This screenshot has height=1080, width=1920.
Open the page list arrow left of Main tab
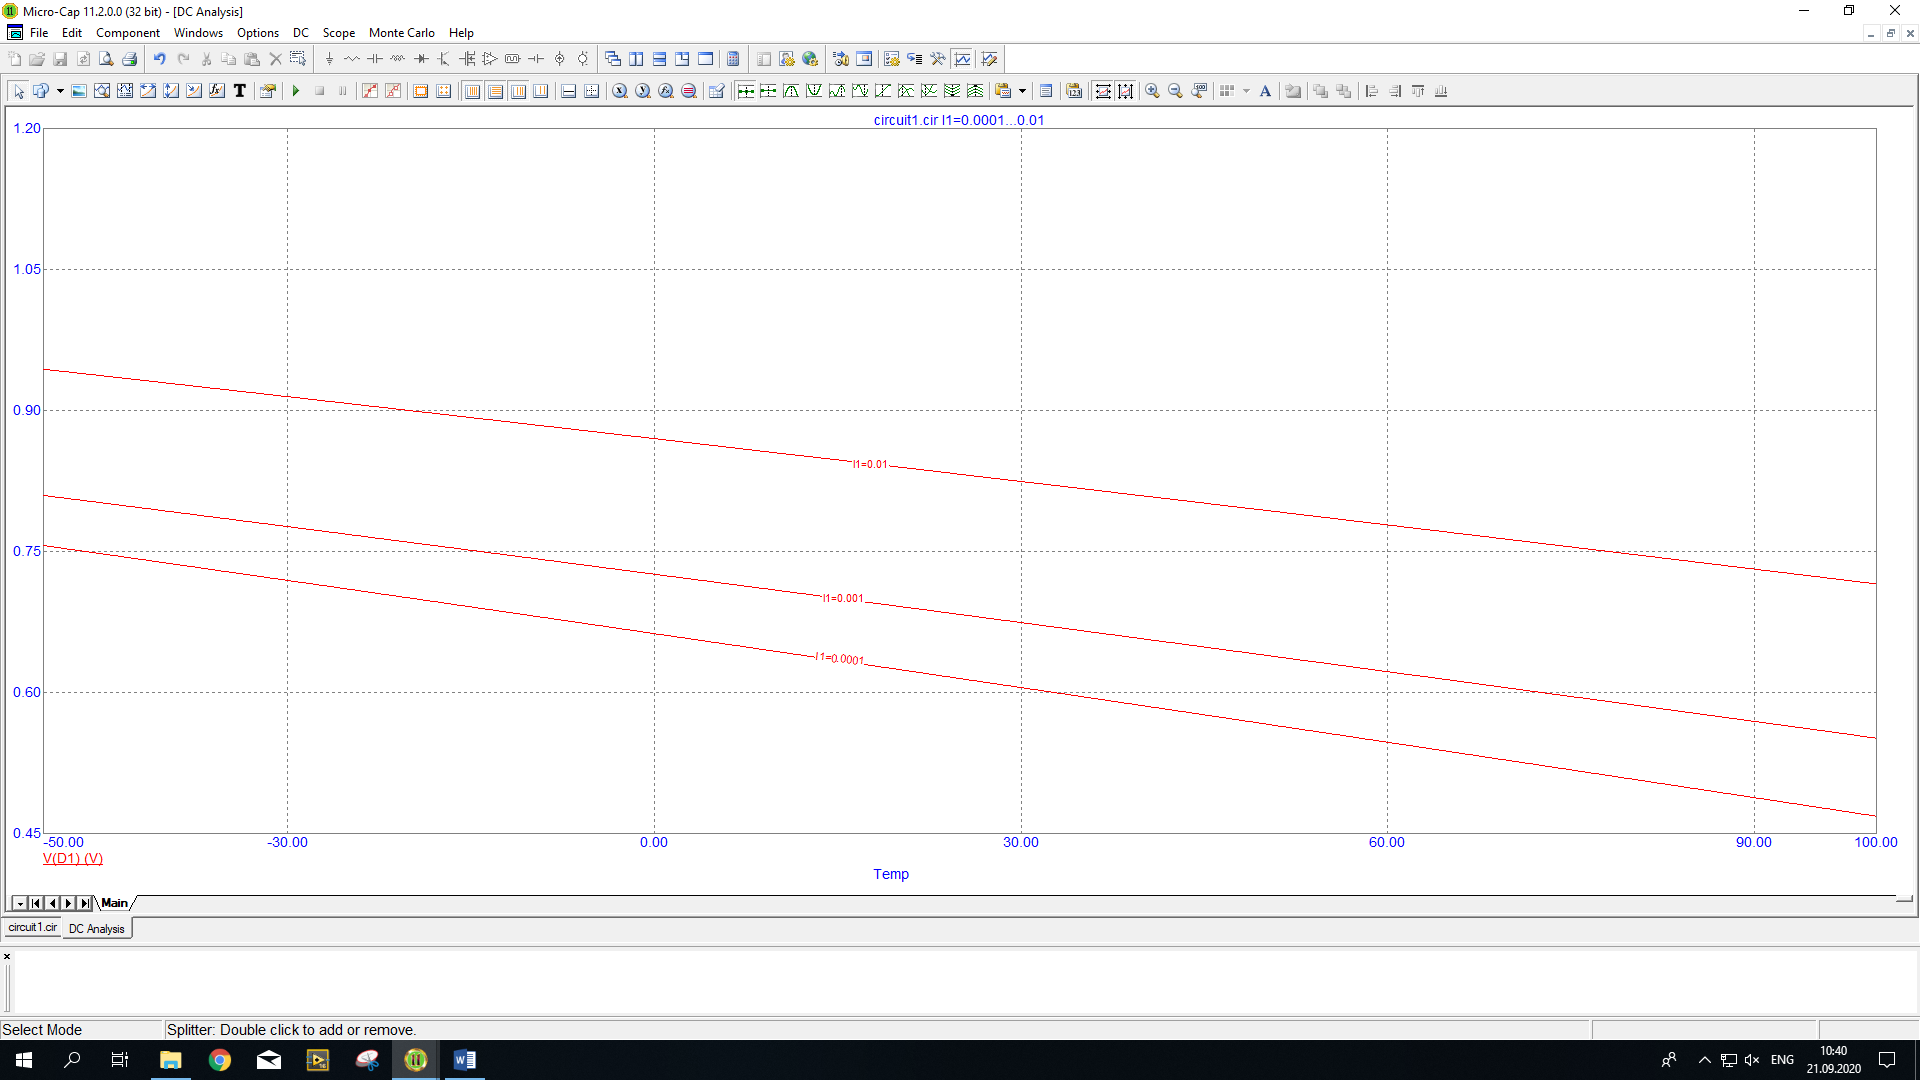[20, 903]
